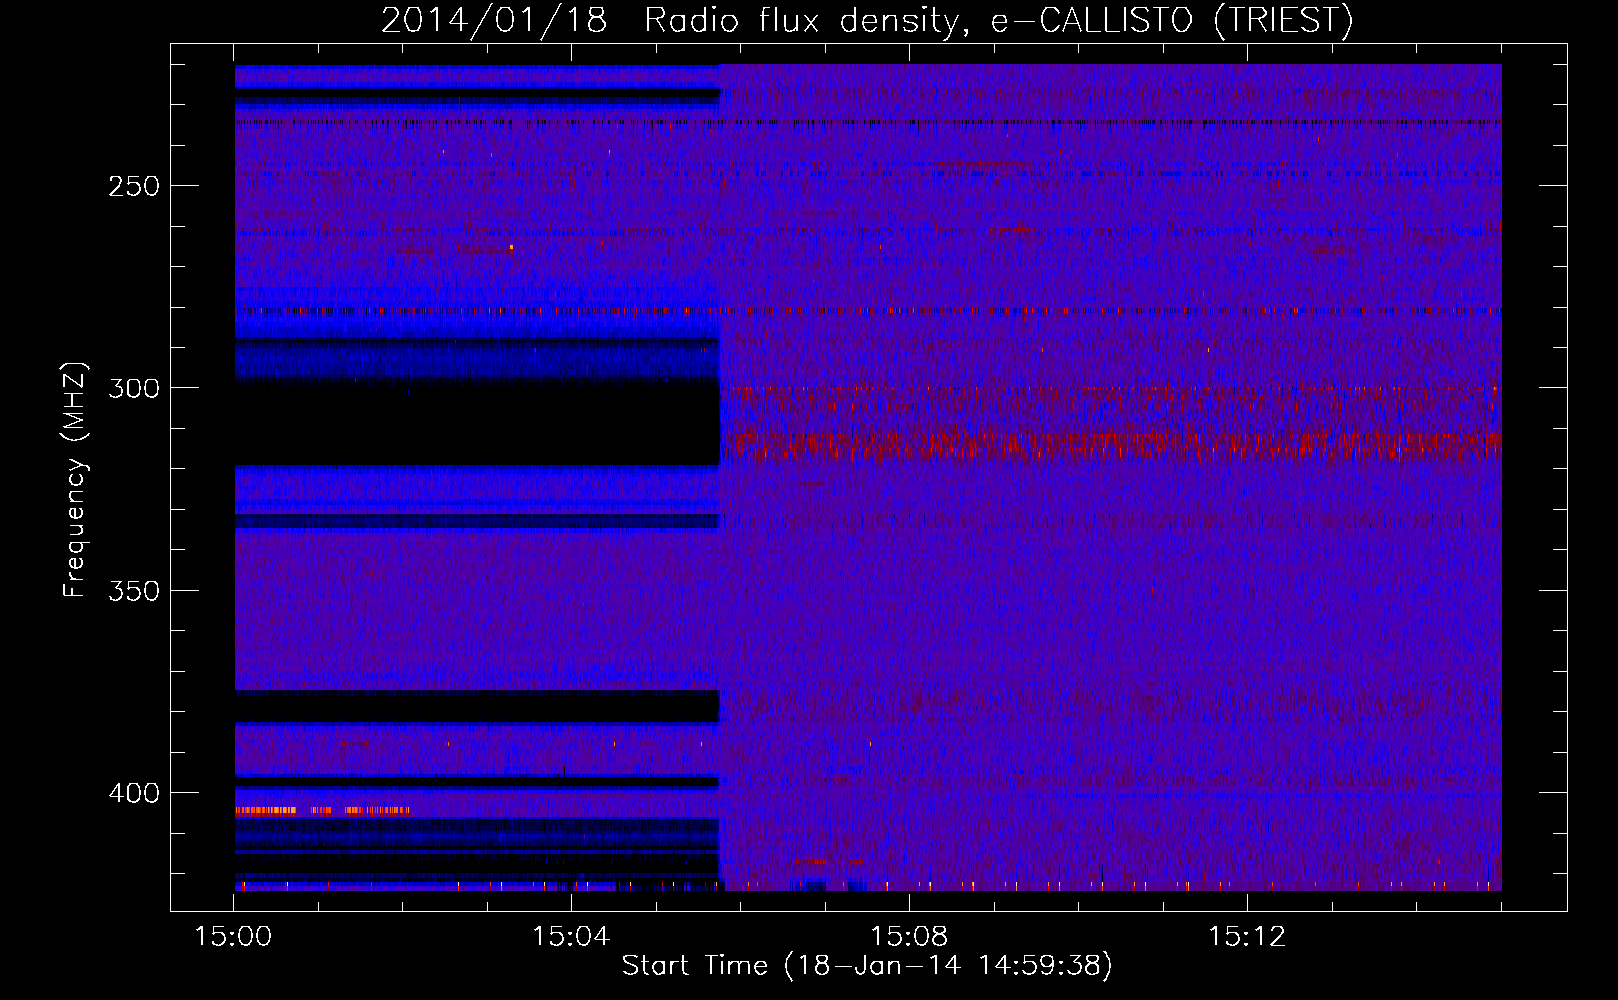Click the 15:12 time tick label
This screenshot has height=1000, width=1618.
[x=1247, y=936]
